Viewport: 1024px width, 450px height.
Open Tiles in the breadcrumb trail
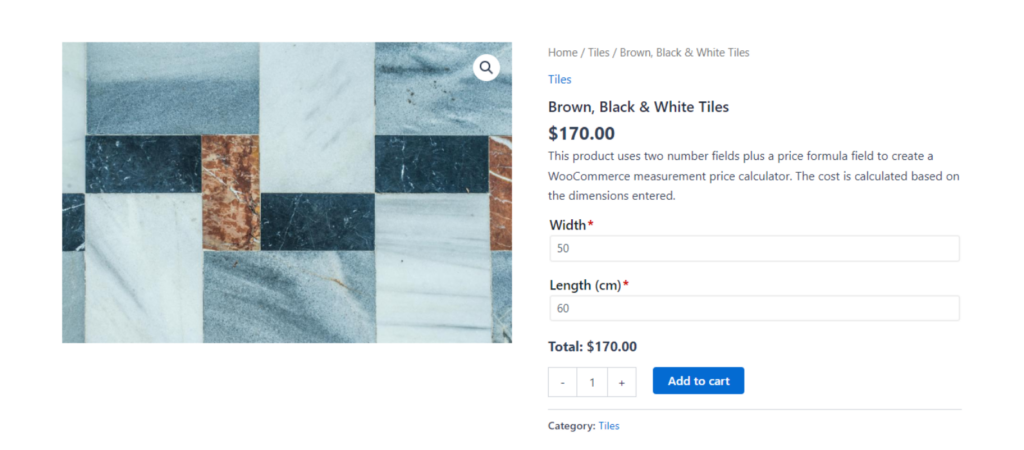click(598, 52)
